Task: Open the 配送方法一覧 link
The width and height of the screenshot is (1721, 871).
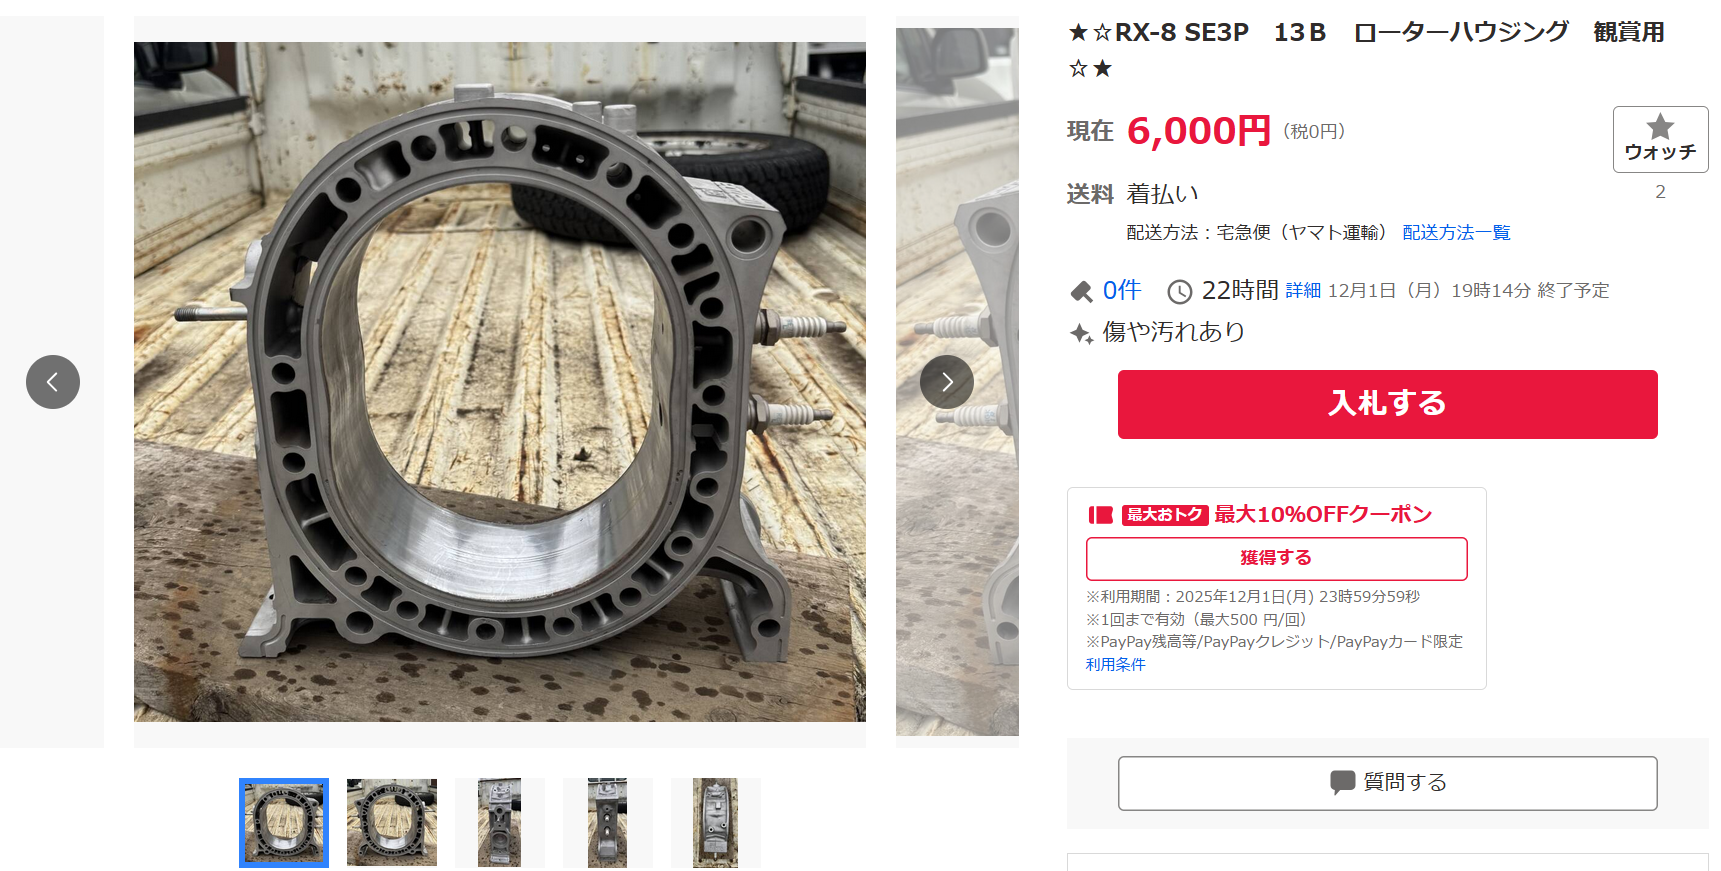Action: point(1456,233)
